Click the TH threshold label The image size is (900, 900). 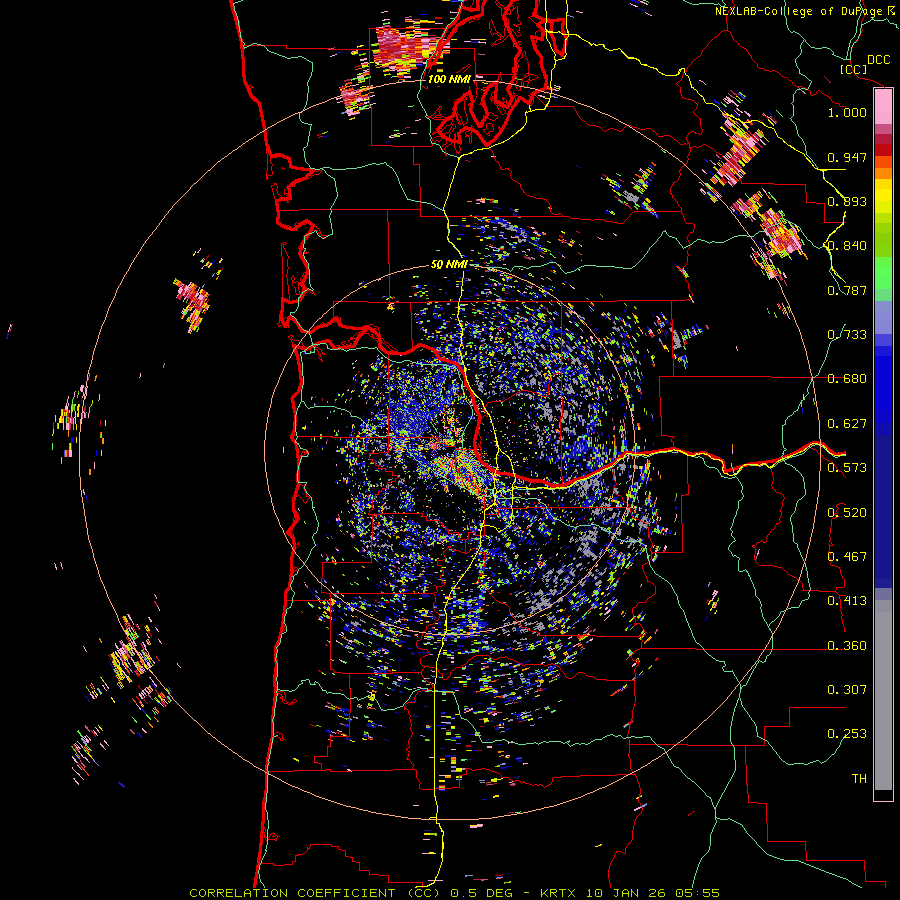click(x=859, y=779)
